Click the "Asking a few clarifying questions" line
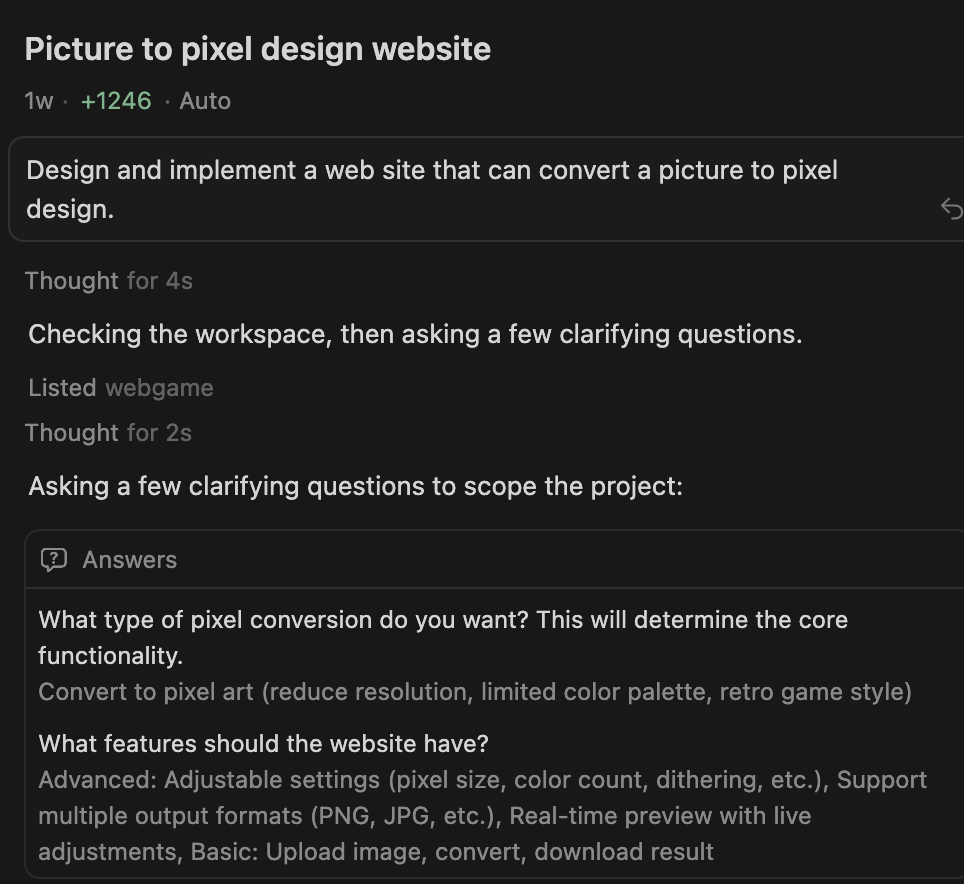Viewport: 964px width, 884px height. (355, 487)
